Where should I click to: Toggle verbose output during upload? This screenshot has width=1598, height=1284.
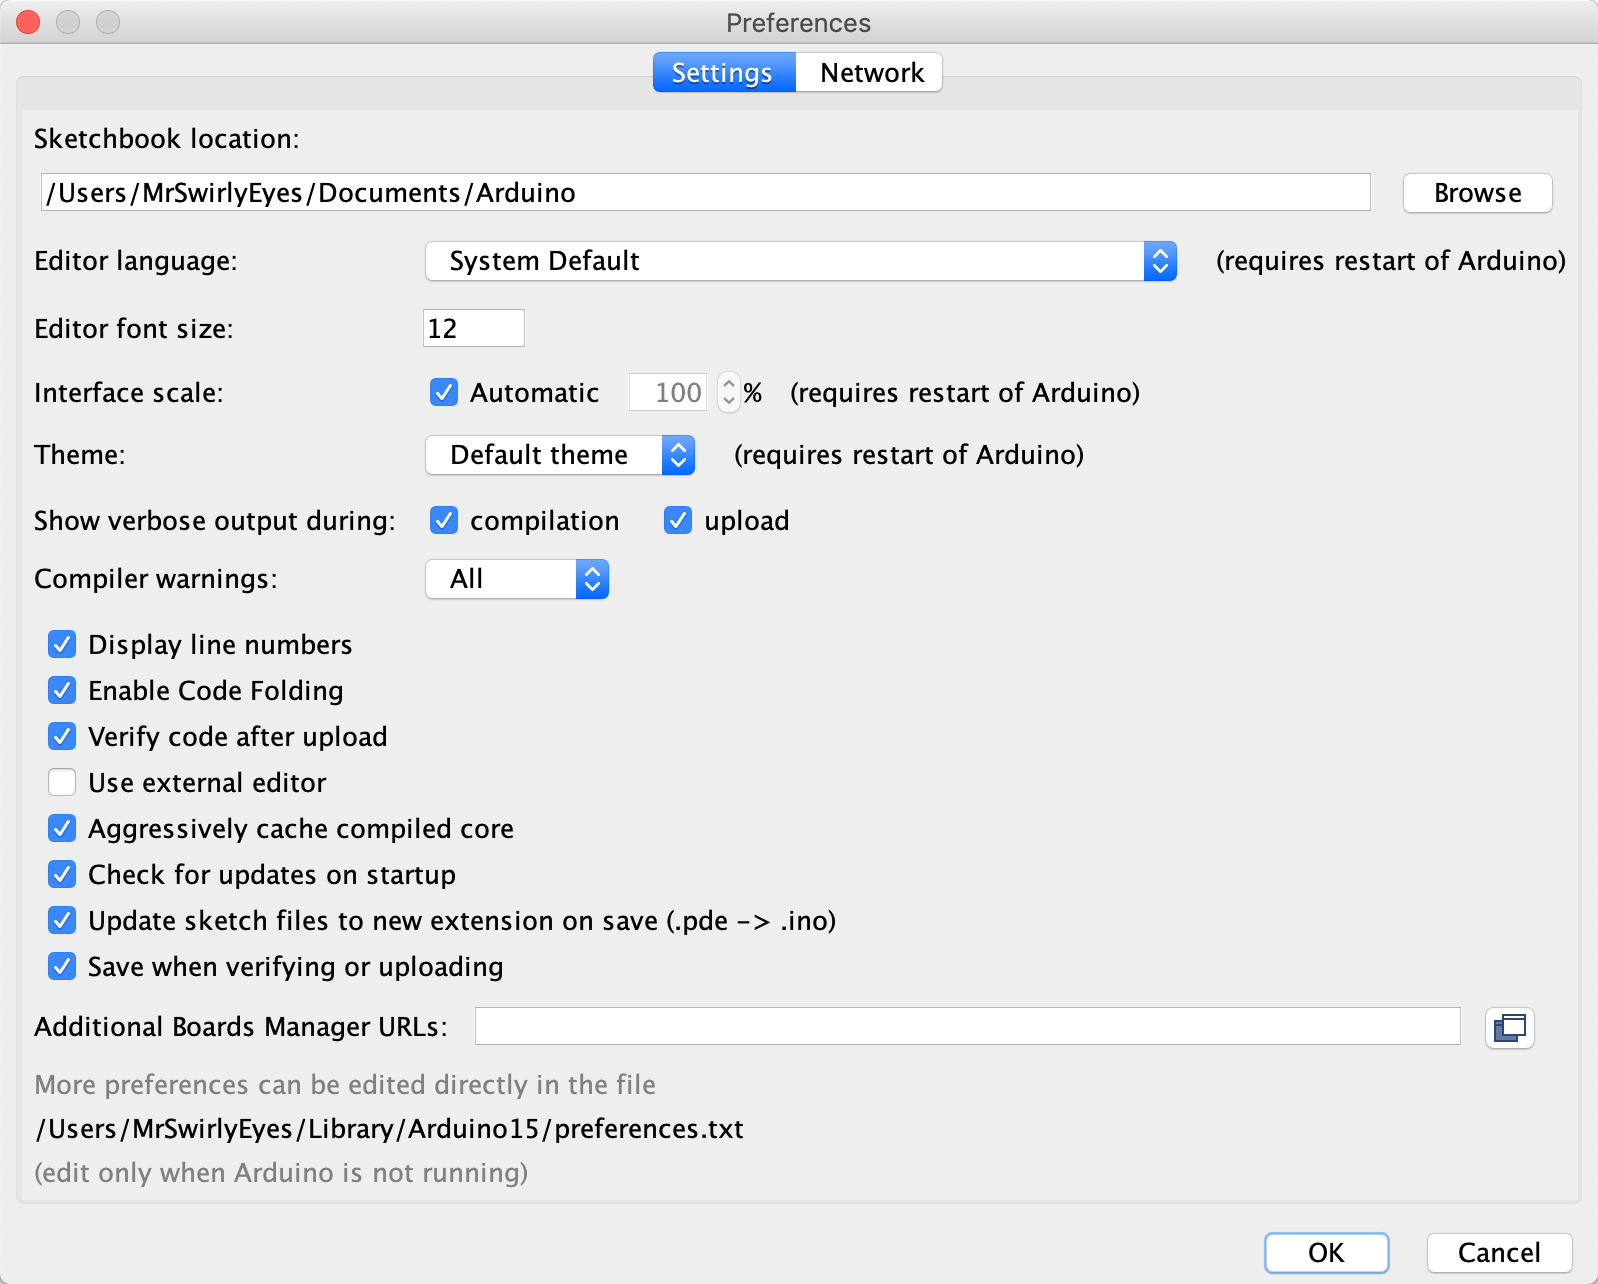pos(678,521)
